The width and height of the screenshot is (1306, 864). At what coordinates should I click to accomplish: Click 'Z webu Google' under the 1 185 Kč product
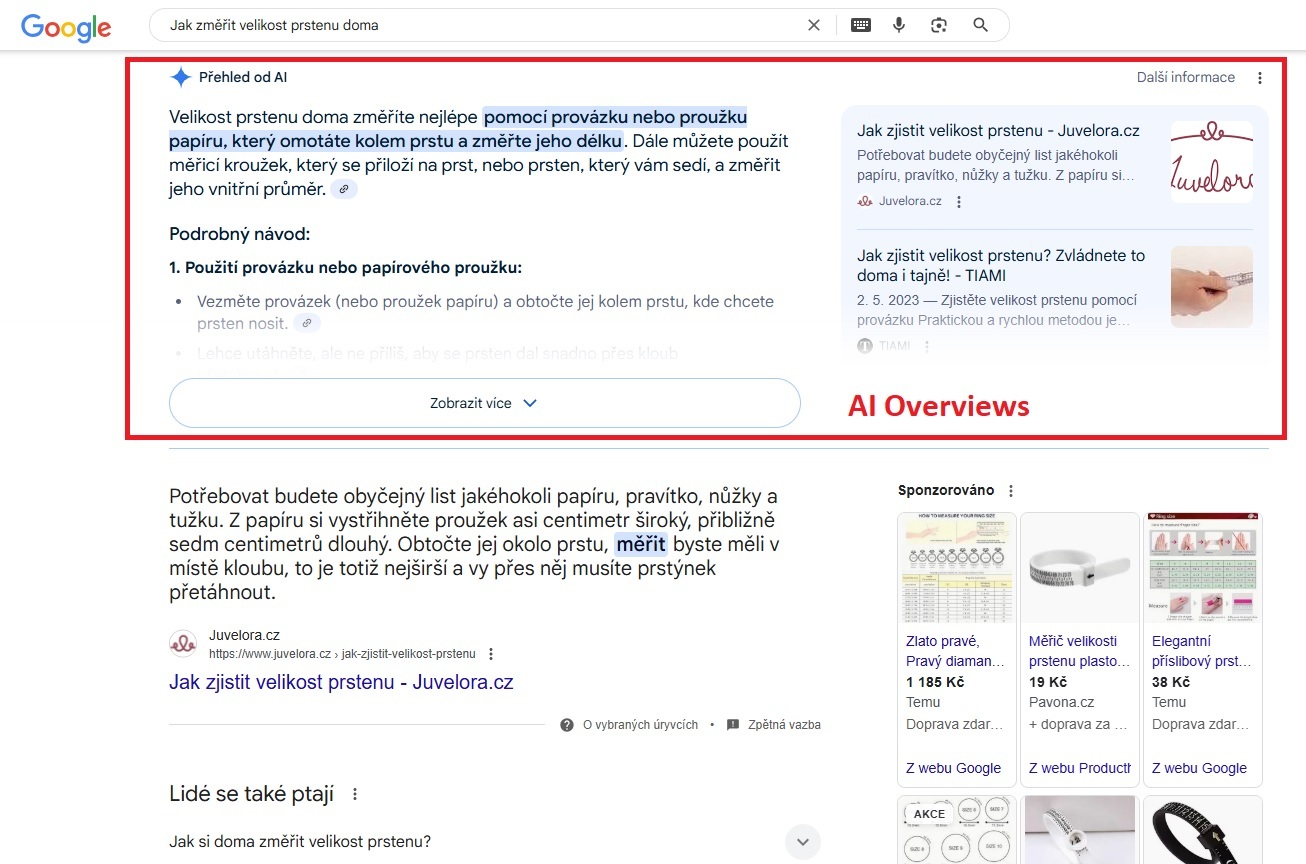953,768
